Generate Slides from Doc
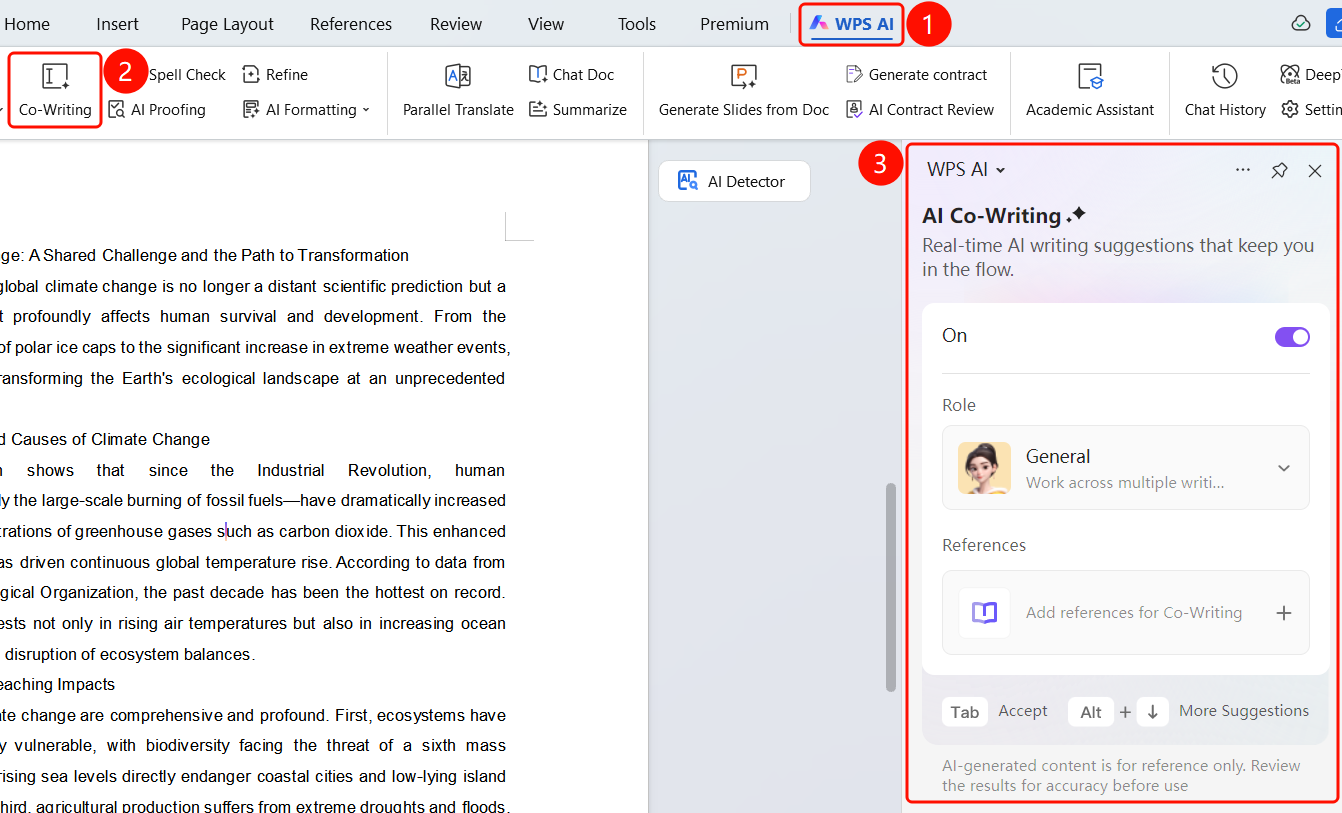Image resolution: width=1342 pixels, height=813 pixels. click(744, 90)
